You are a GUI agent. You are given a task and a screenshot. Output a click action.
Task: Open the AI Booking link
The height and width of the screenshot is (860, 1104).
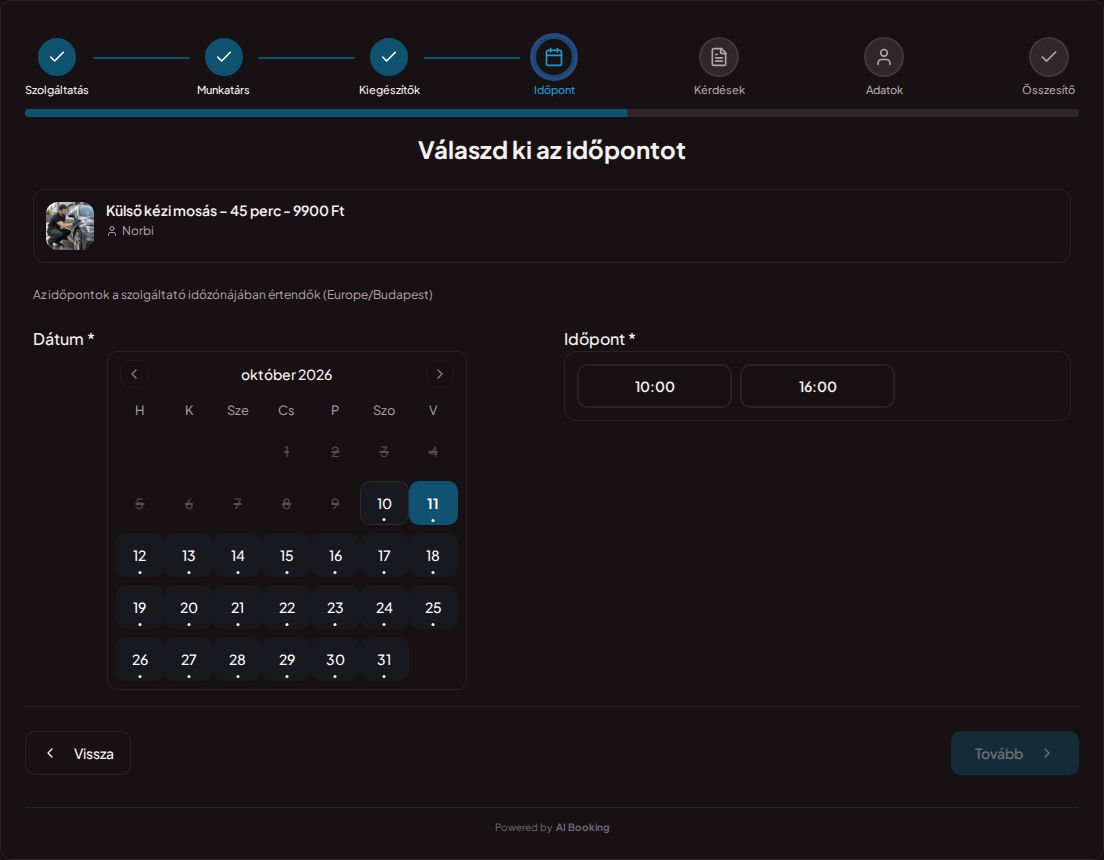[582, 828]
